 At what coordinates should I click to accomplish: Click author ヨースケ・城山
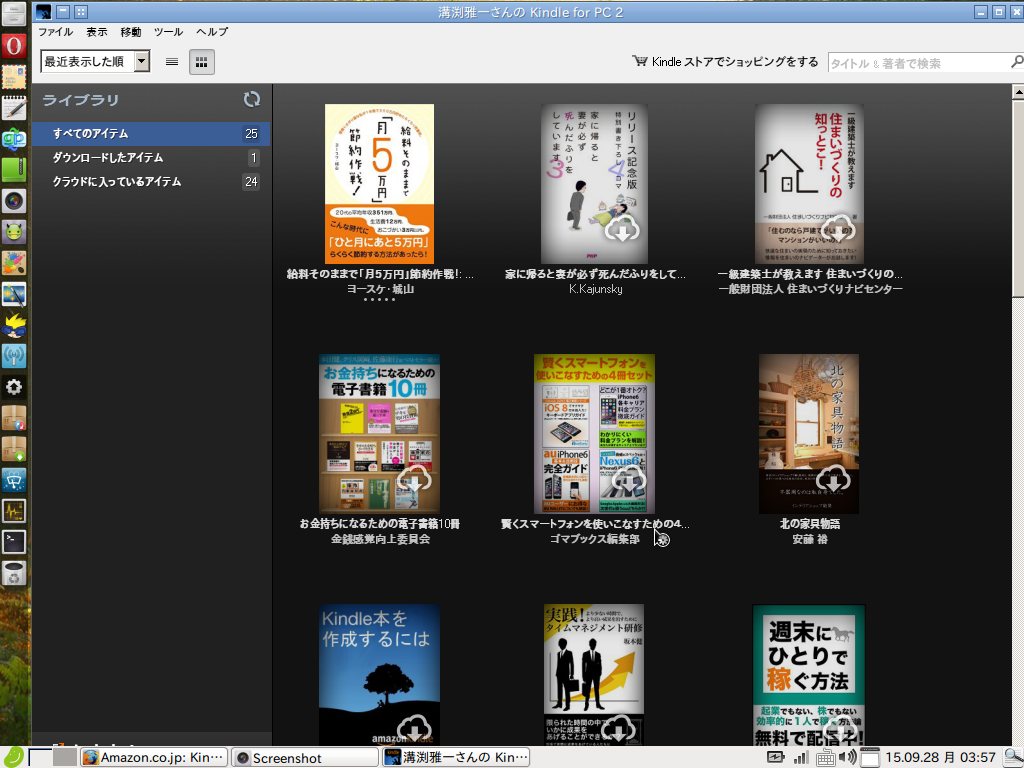point(380,289)
